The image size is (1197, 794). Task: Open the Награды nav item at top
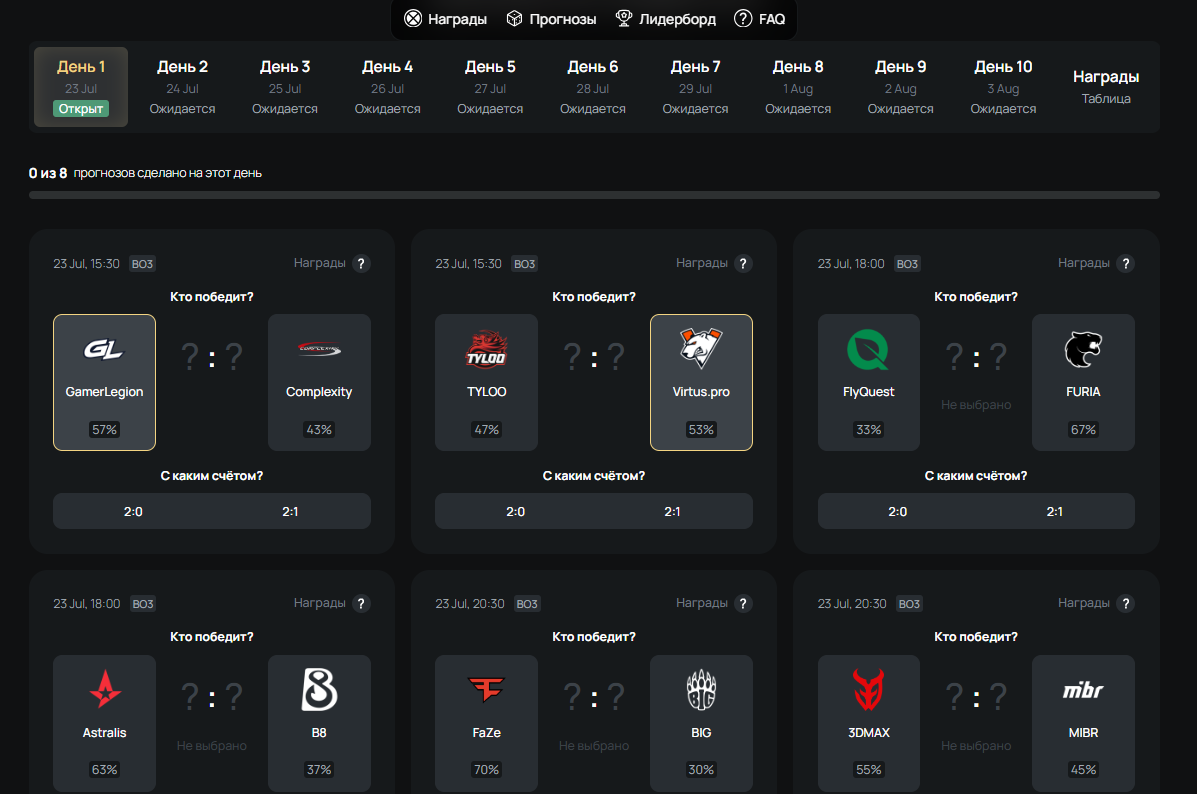(445, 19)
